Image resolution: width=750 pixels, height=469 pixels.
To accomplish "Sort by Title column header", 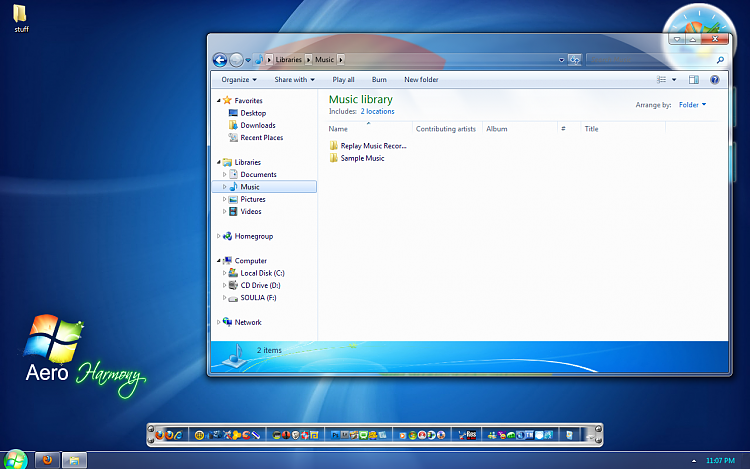I will [x=623, y=129].
